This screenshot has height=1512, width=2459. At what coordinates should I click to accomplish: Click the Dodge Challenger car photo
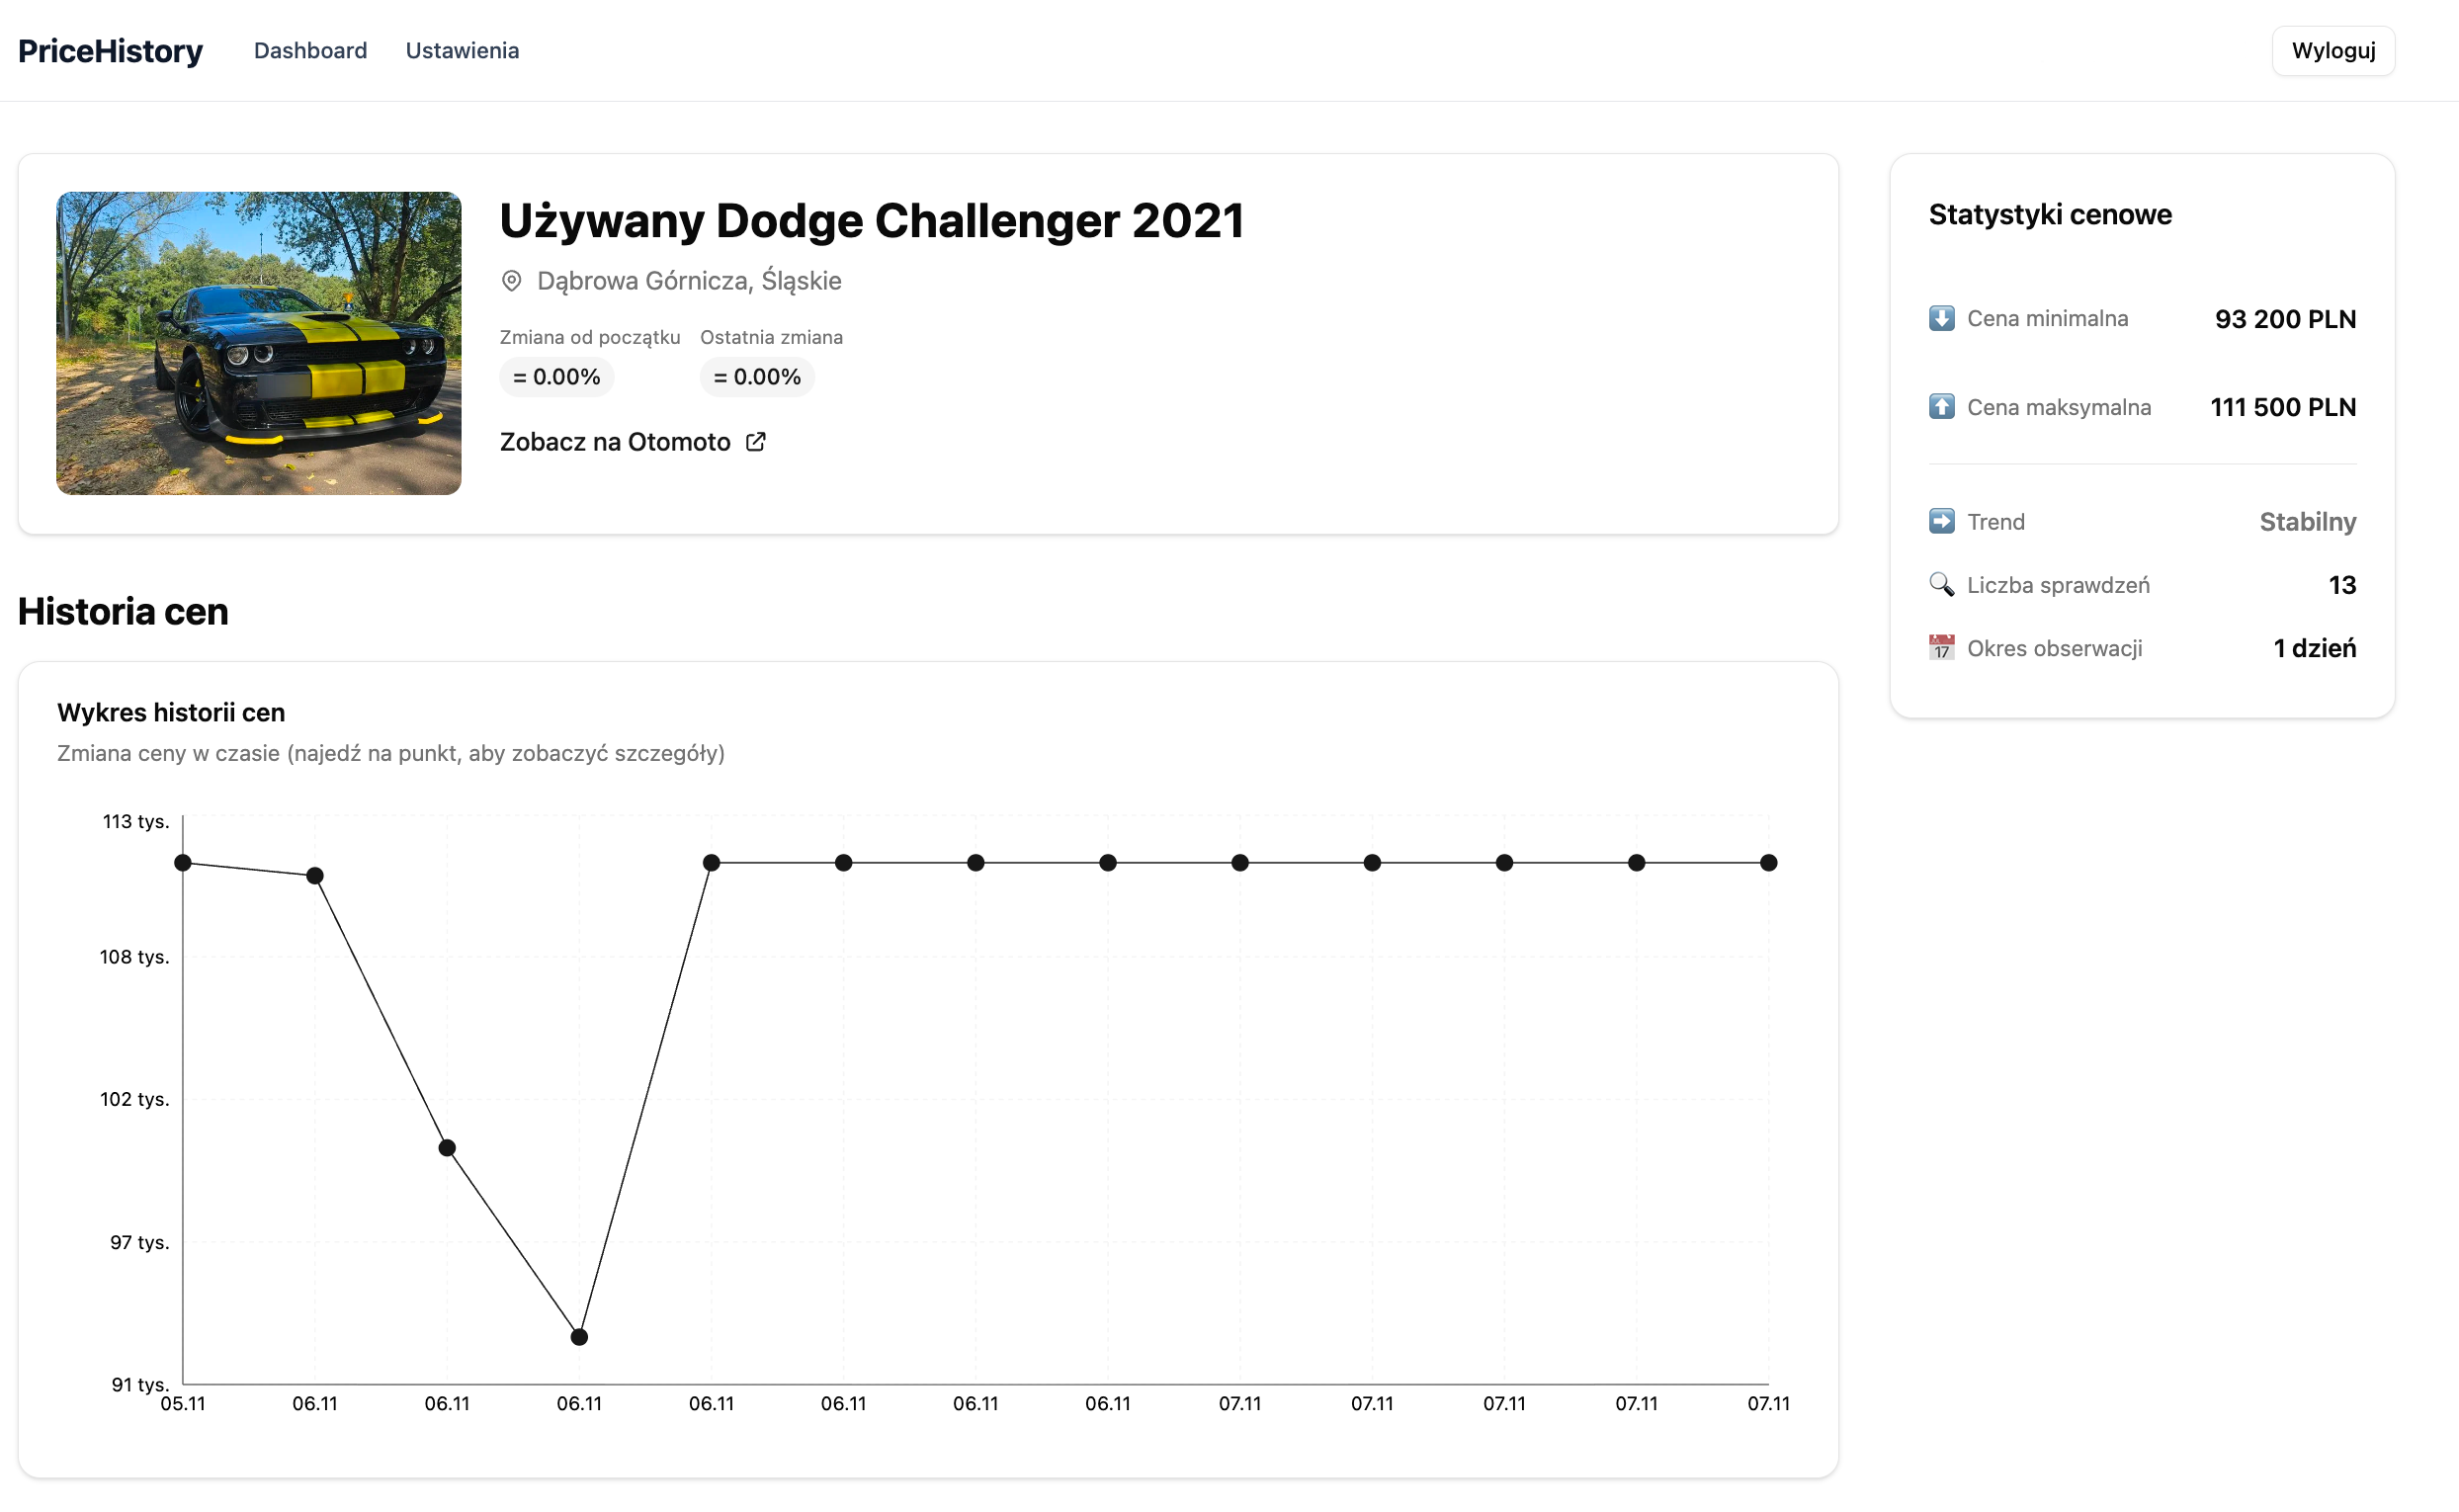[x=258, y=343]
